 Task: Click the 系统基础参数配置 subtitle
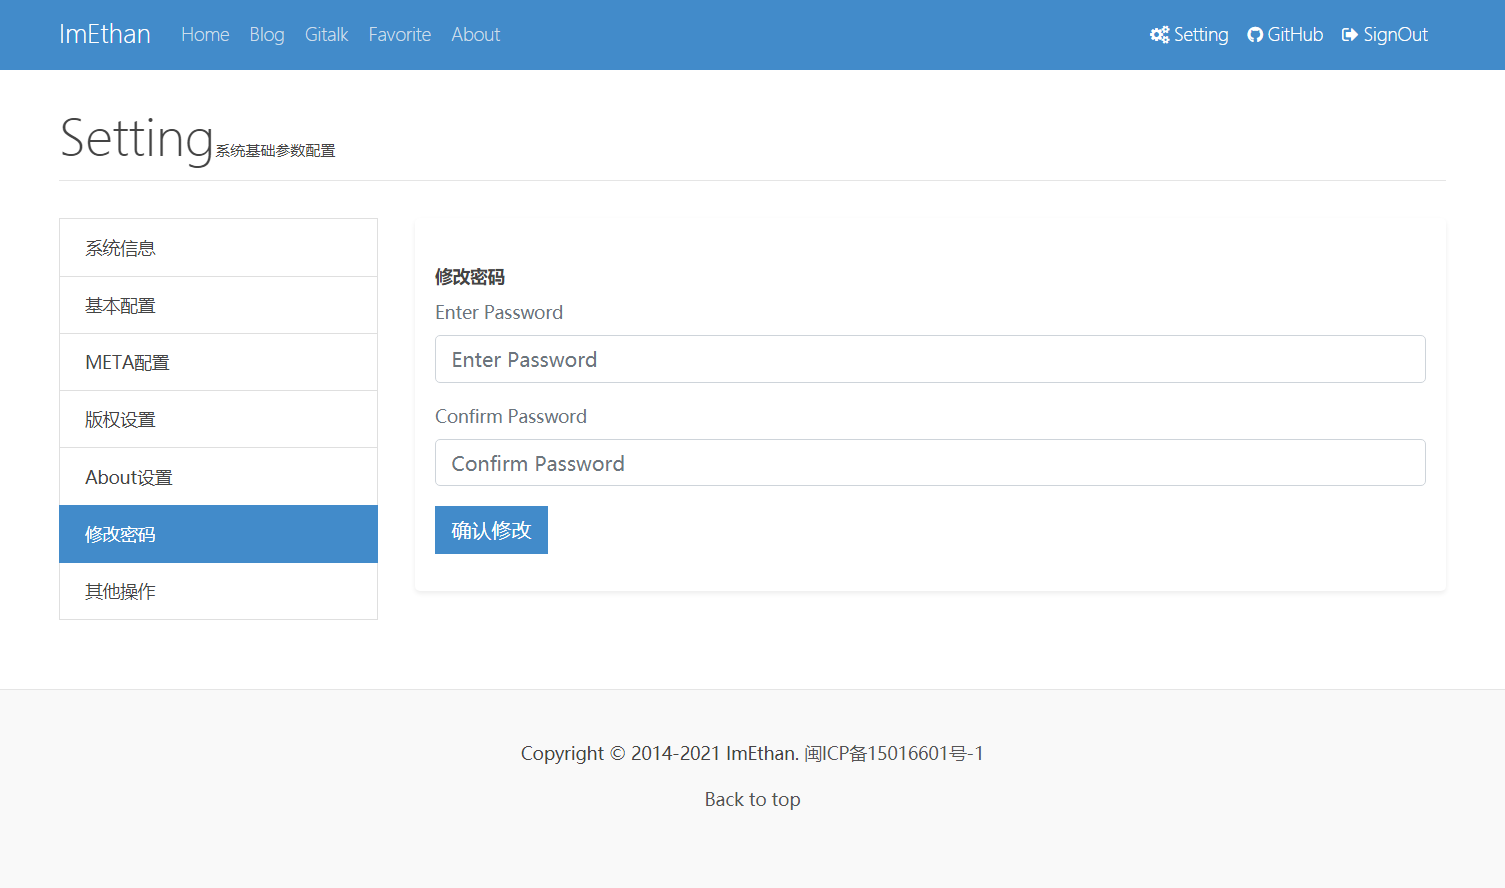click(275, 151)
